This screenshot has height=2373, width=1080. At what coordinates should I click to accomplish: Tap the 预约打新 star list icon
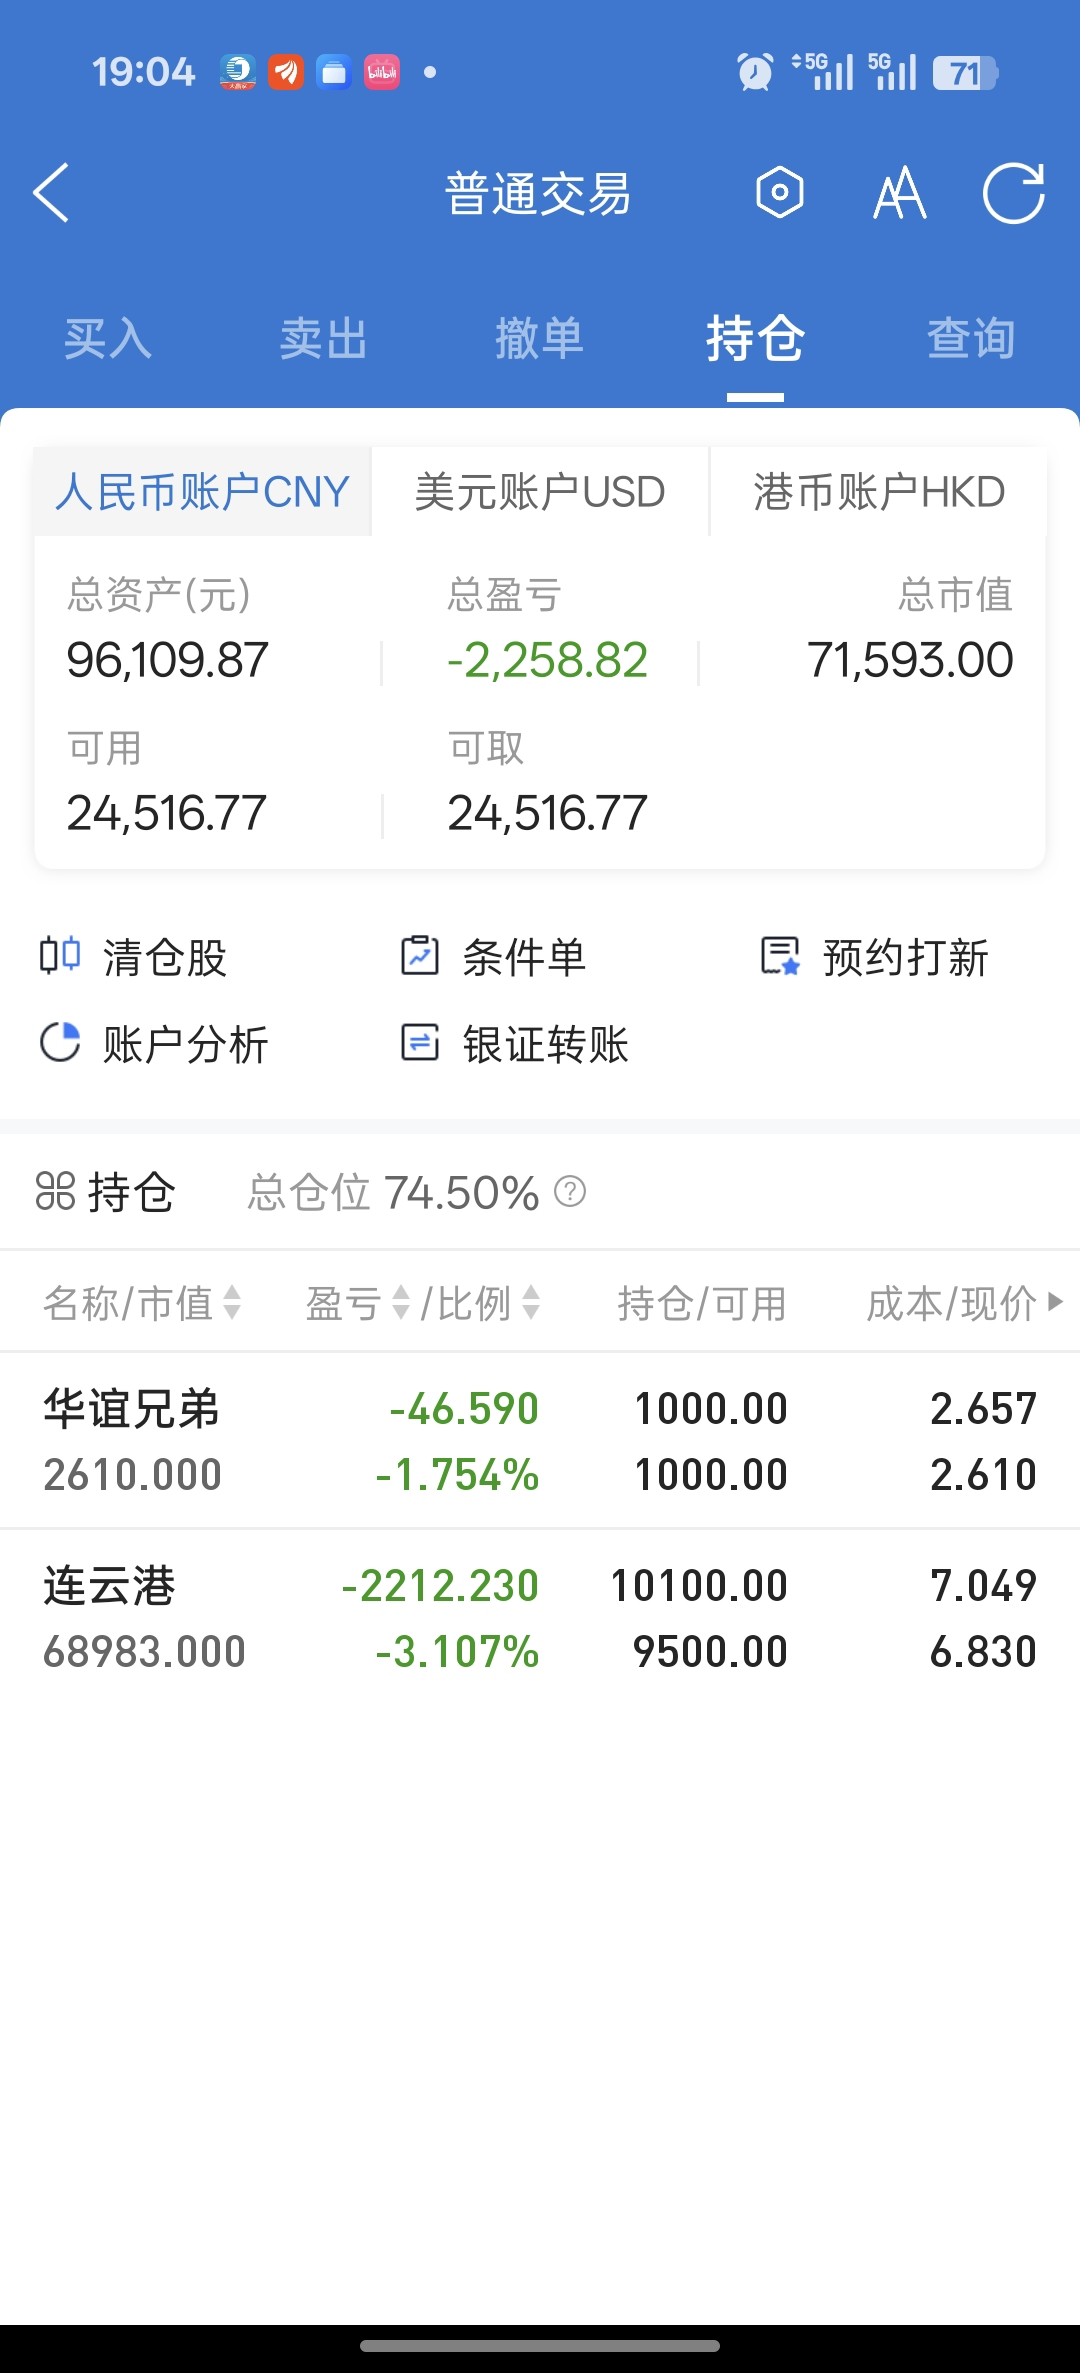[x=780, y=955]
